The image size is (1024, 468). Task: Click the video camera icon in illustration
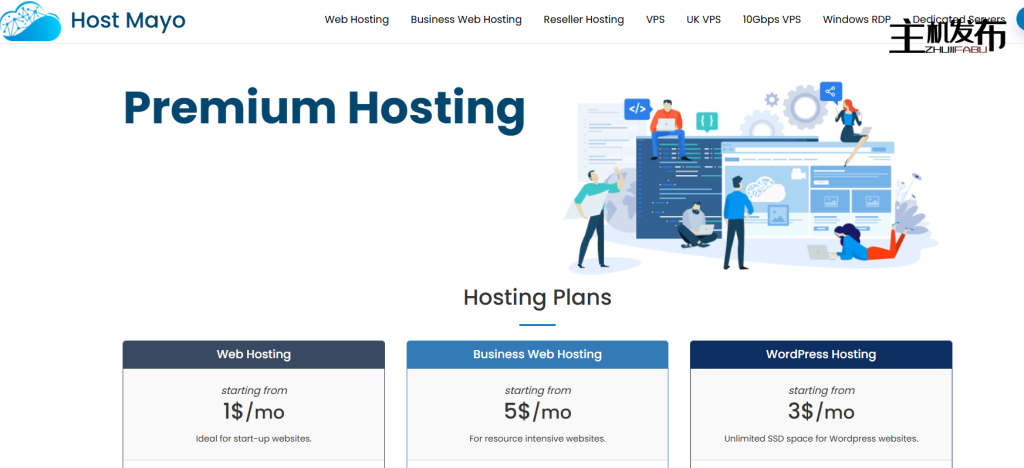point(796,174)
